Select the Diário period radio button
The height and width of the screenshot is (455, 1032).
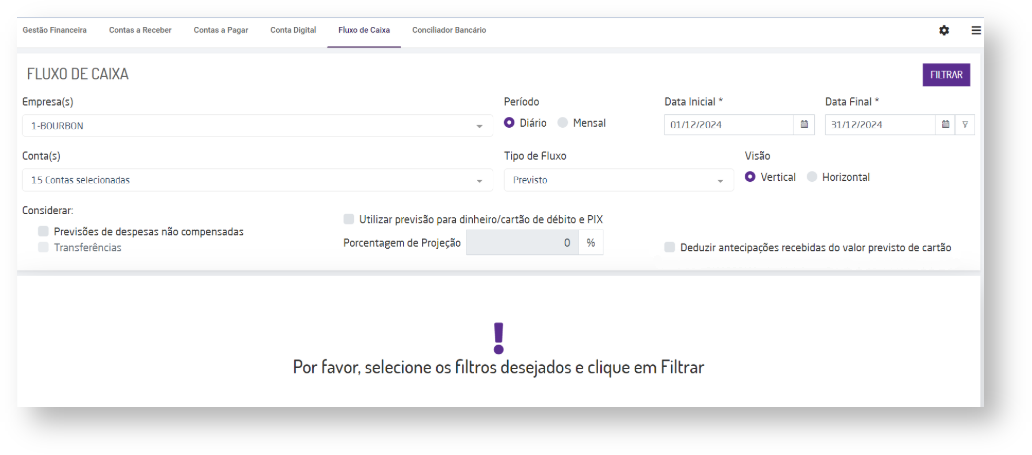(509, 123)
